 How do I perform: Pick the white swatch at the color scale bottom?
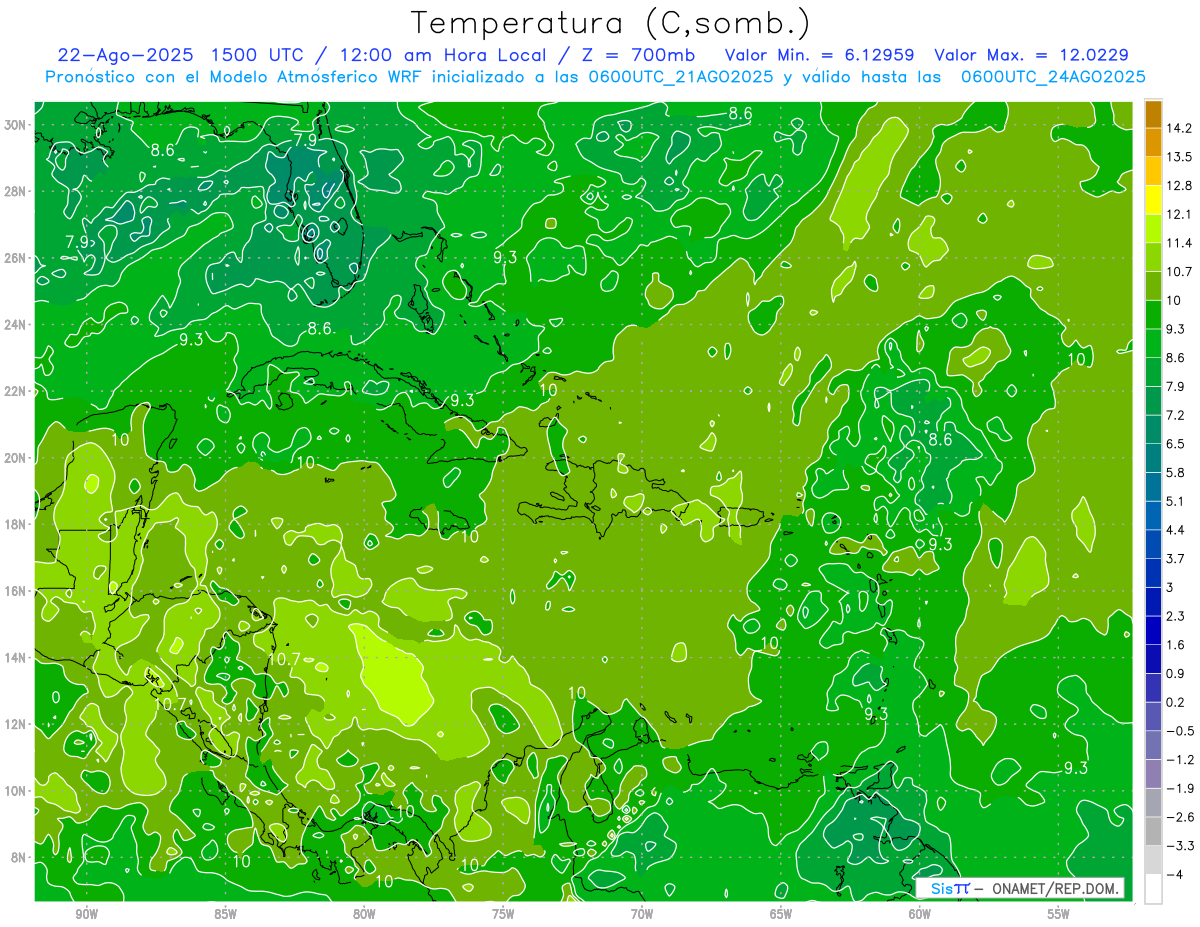(1153, 889)
